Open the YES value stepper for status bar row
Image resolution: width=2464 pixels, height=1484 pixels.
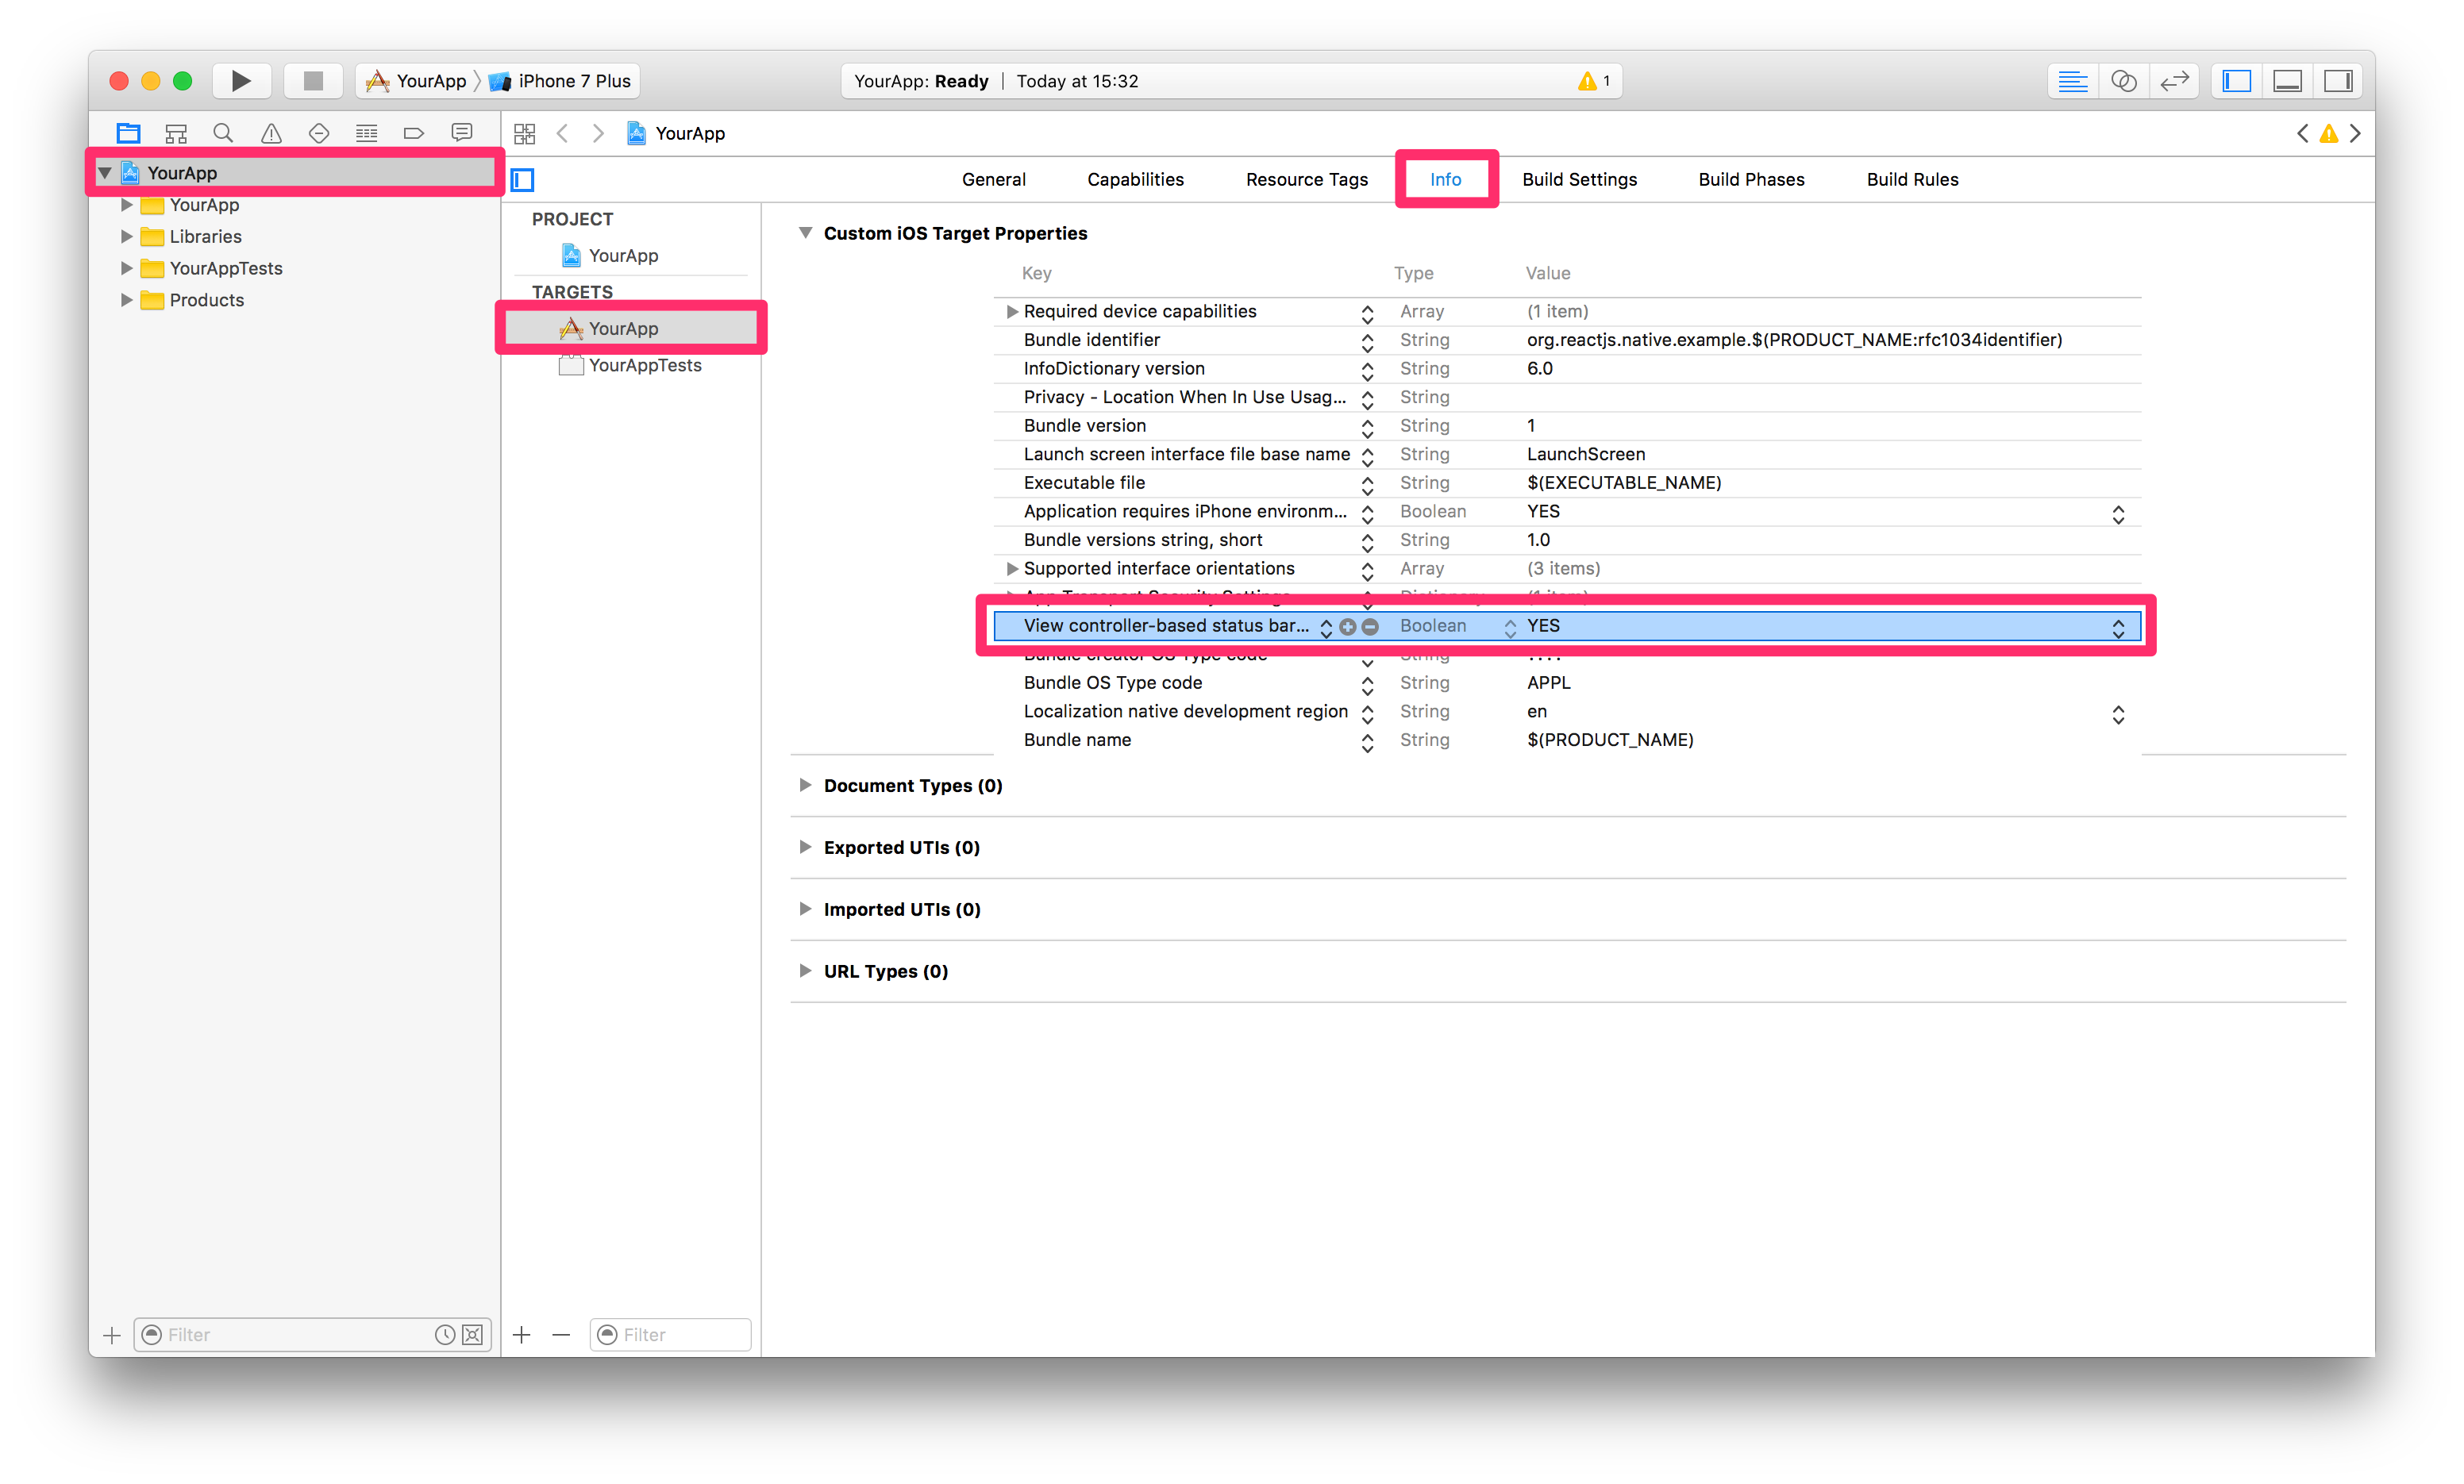(2117, 627)
